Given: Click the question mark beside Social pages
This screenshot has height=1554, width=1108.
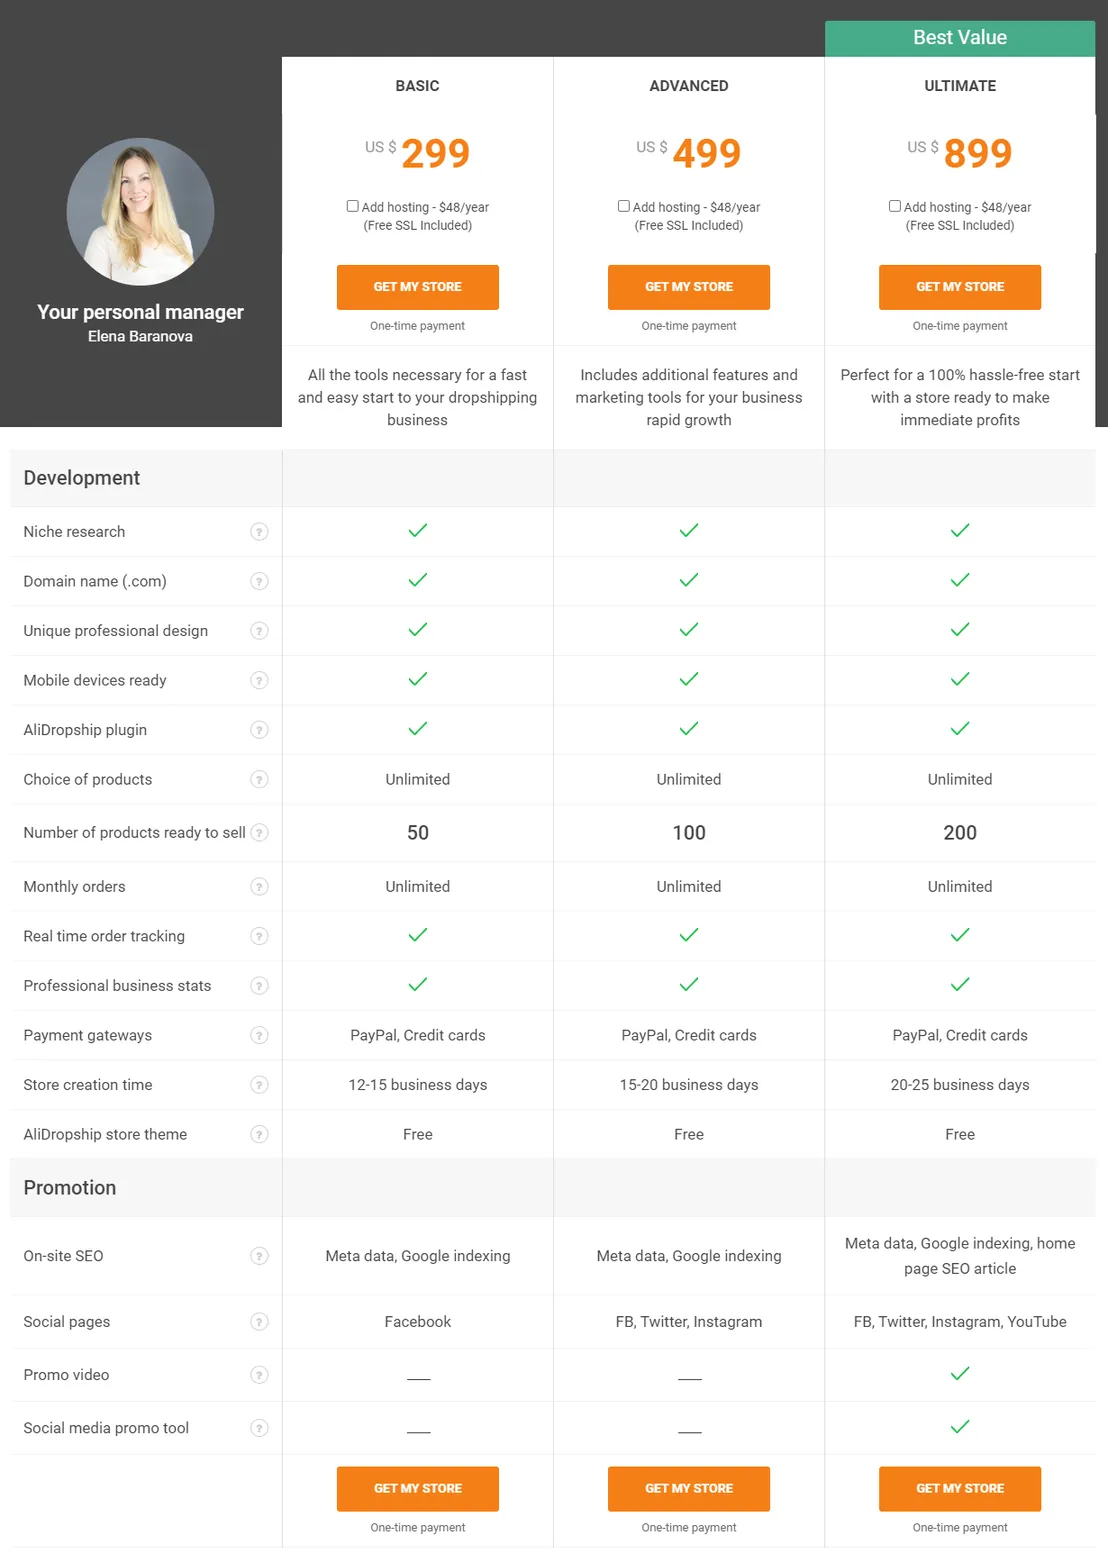Looking at the screenshot, I should pyautogui.click(x=259, y=1321).
